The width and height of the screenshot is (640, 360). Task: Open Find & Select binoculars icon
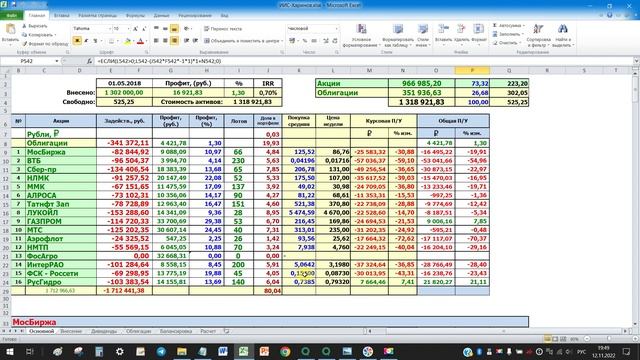click(563, 29)
